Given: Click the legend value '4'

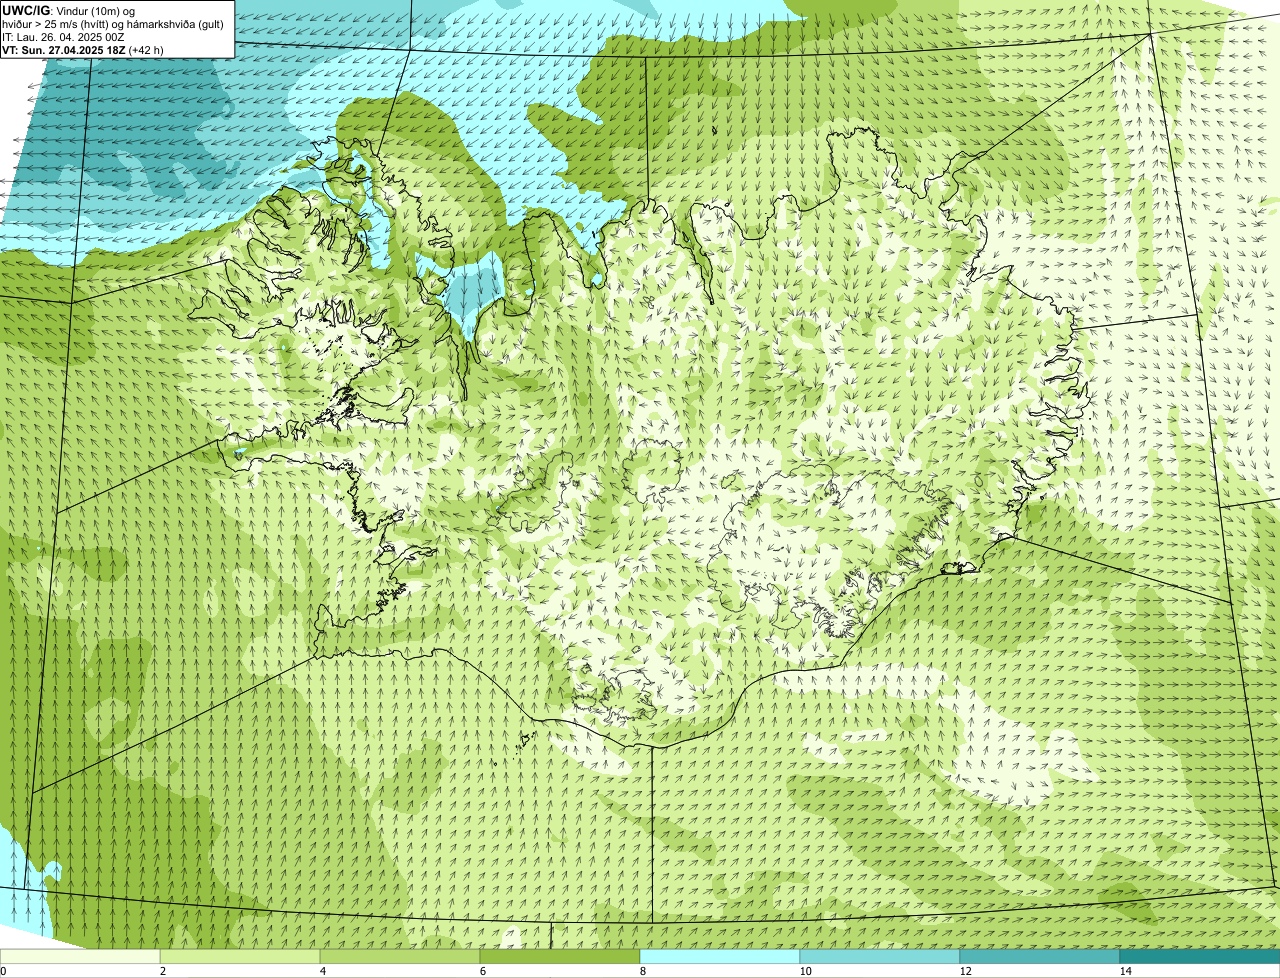Looking at the screenshot, I should point(322,971).
